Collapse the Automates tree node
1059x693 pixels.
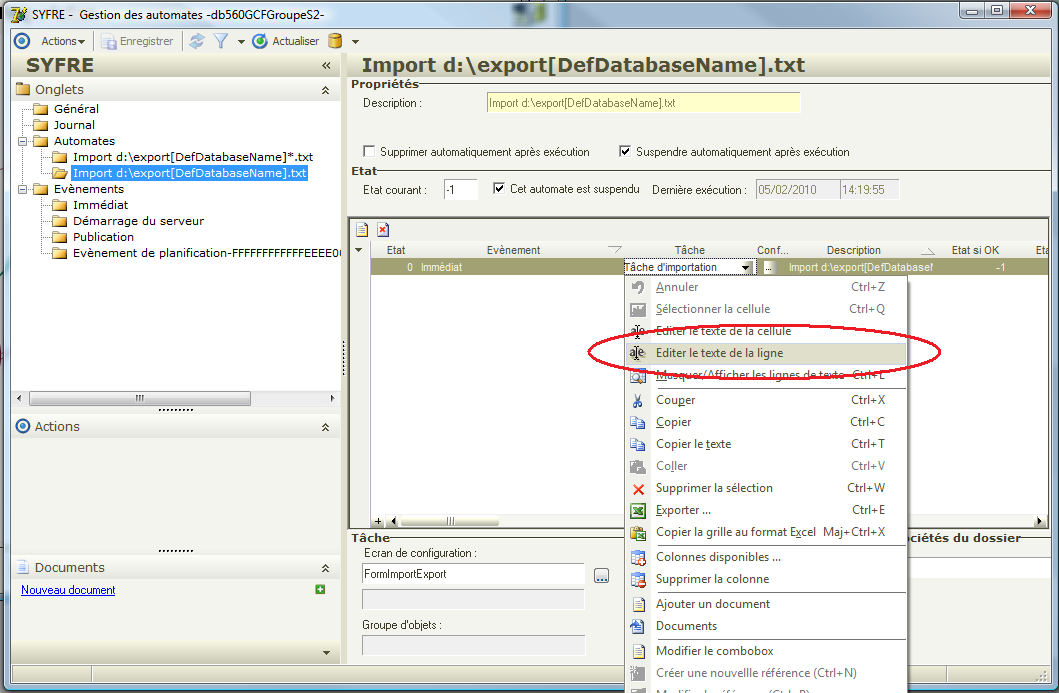coord(22,141)
